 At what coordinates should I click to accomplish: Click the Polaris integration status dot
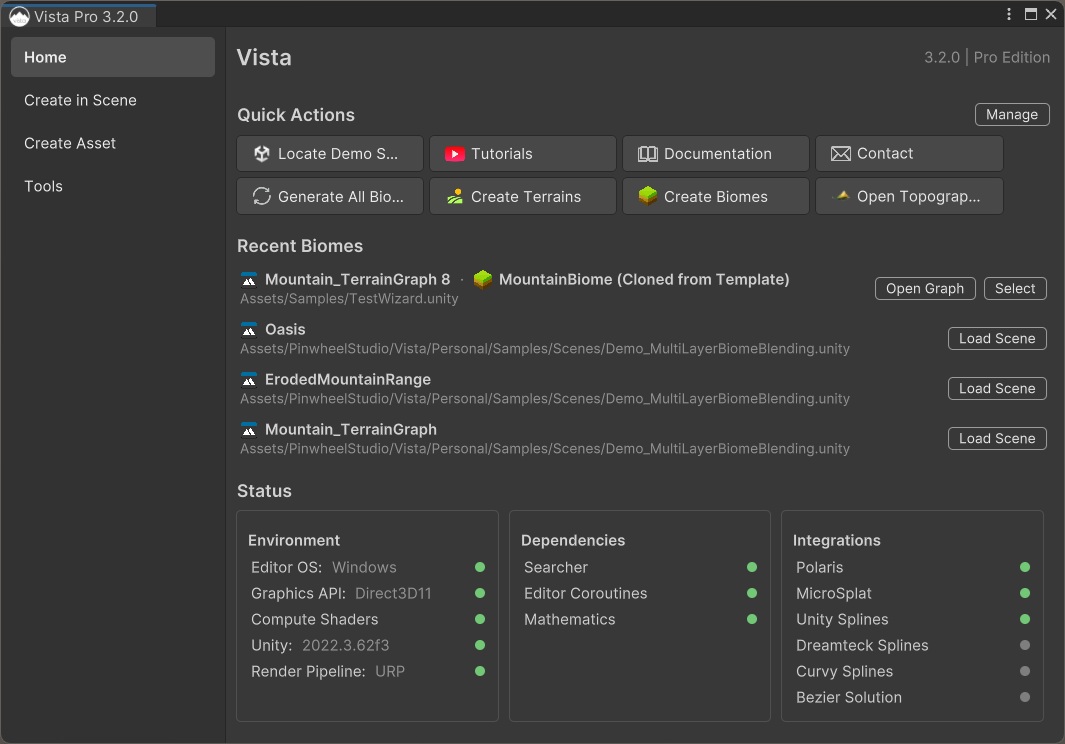pyautogui.click(x=1024, y=567)
